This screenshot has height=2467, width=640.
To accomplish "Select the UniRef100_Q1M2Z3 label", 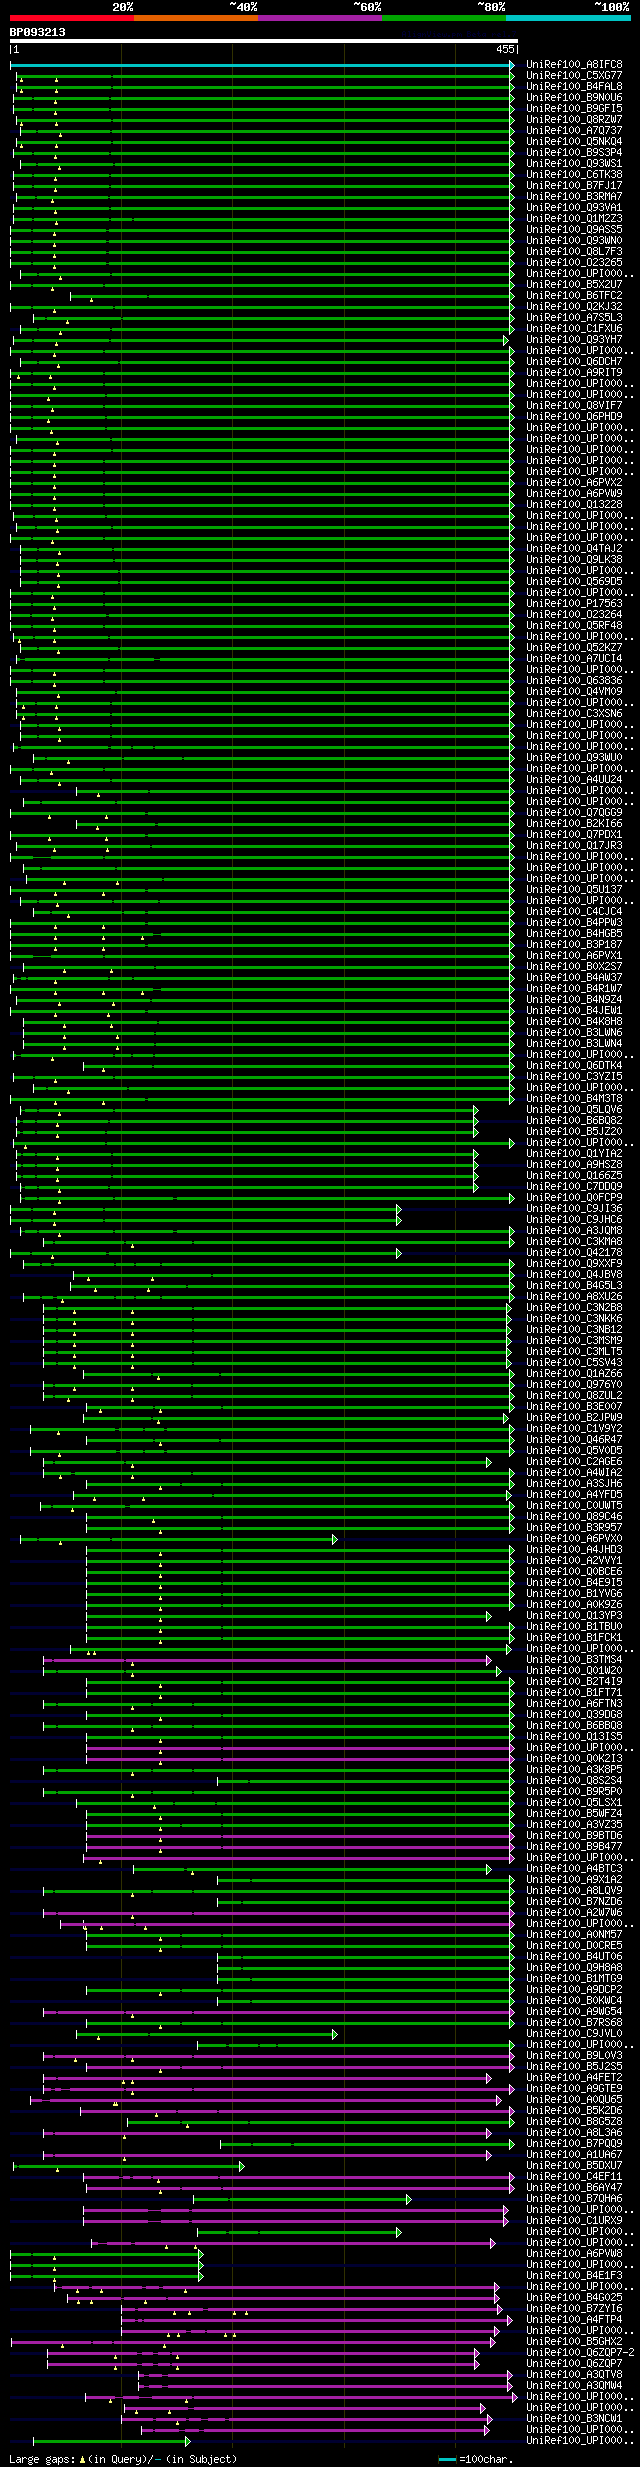I will coord(574,219).
